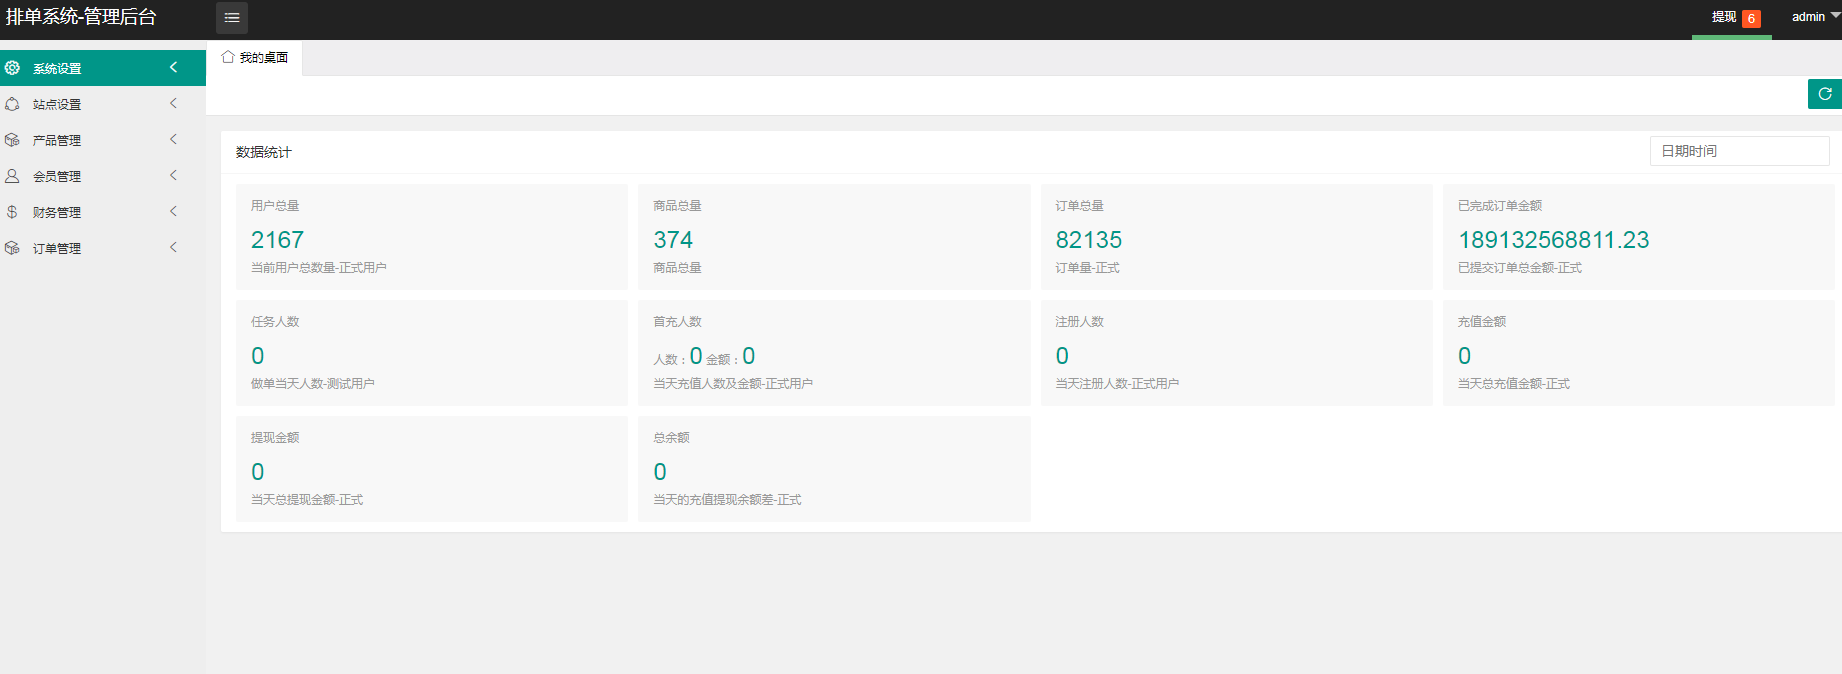
Task: Open the 站点设置 menu
Action: tap(103, 104)
